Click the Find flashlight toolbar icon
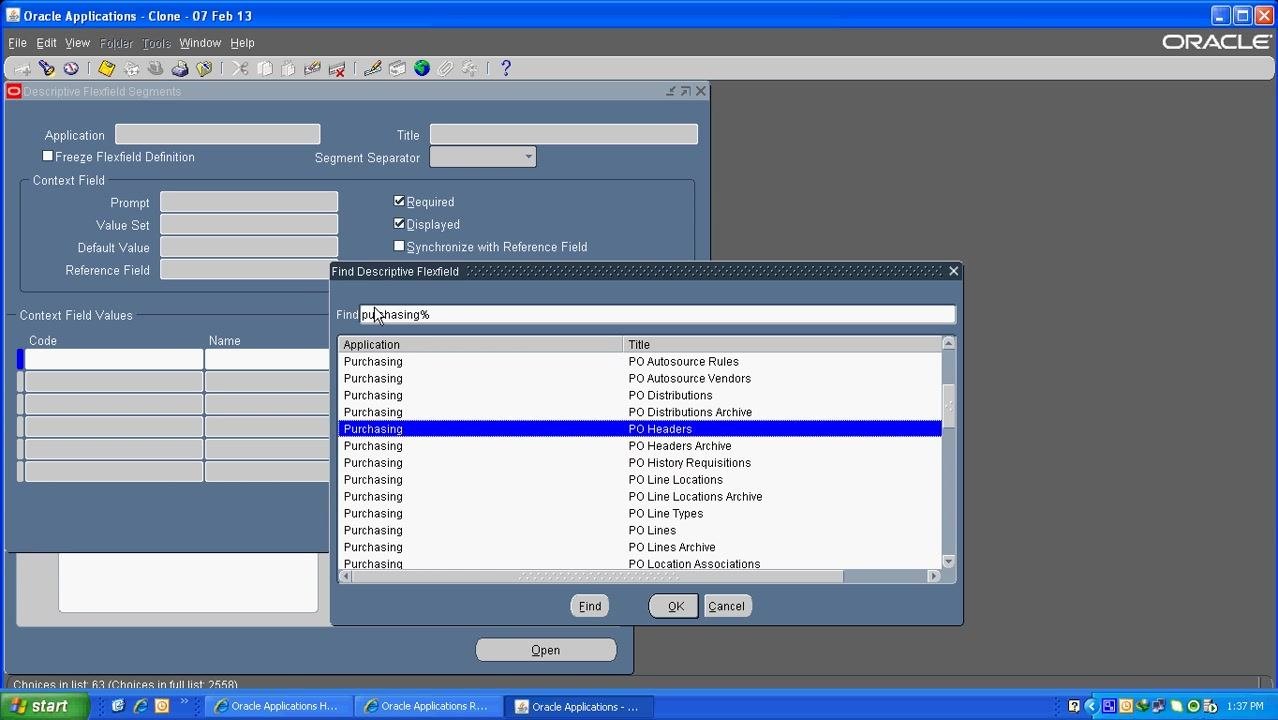1278x720 pixels. coord(47,69)
